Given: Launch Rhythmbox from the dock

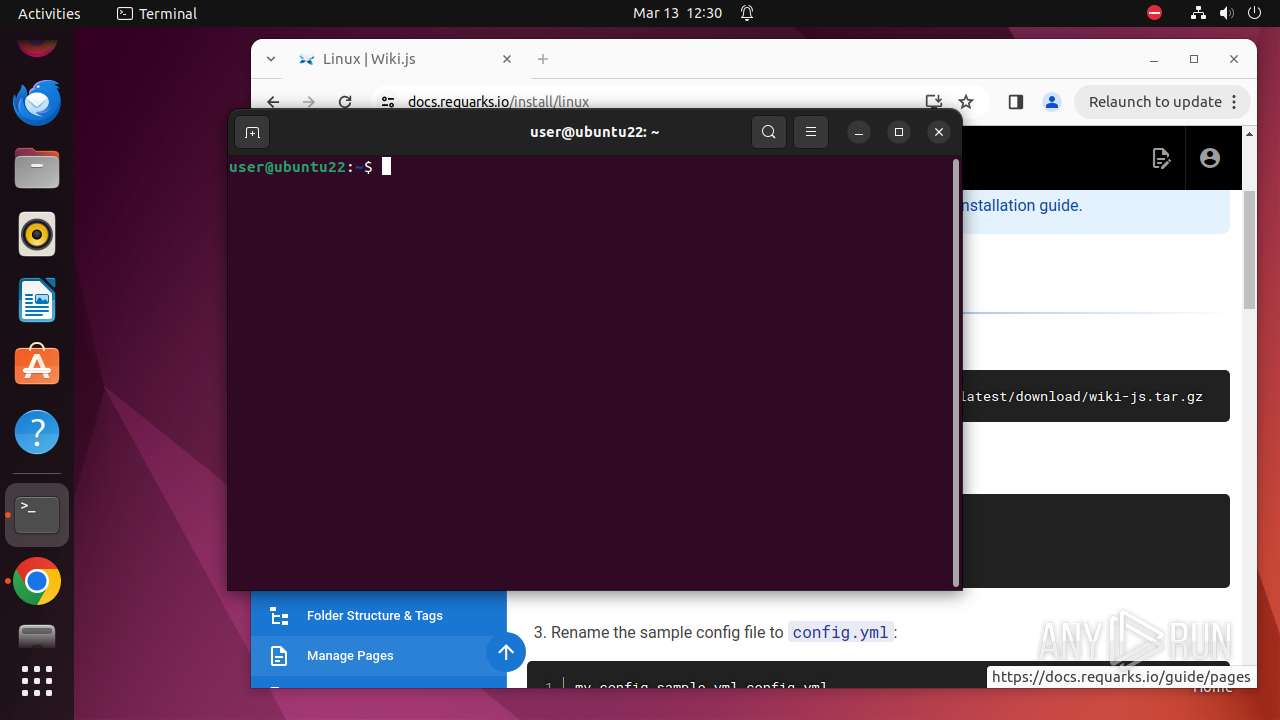Looking at the screenshot, I should click(37, 234).
